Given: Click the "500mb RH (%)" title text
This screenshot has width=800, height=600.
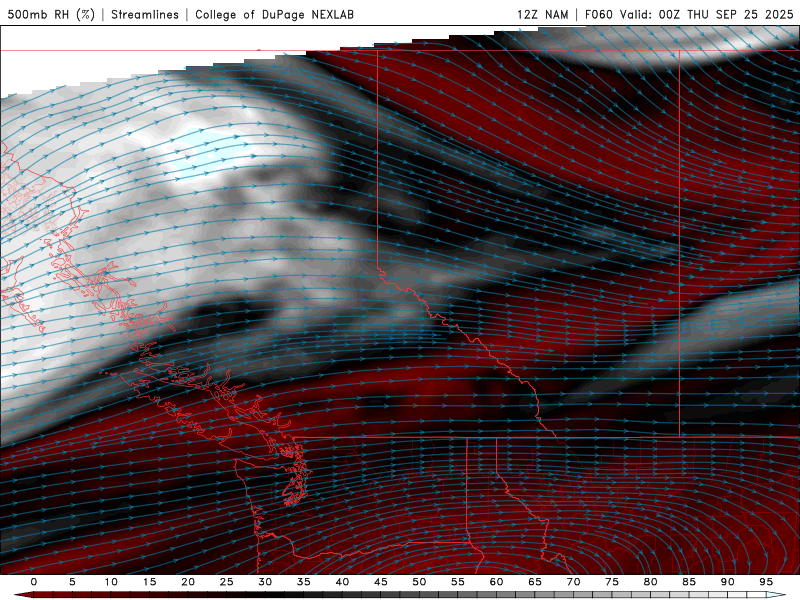Looking at the screenshot, I should 51,14.
